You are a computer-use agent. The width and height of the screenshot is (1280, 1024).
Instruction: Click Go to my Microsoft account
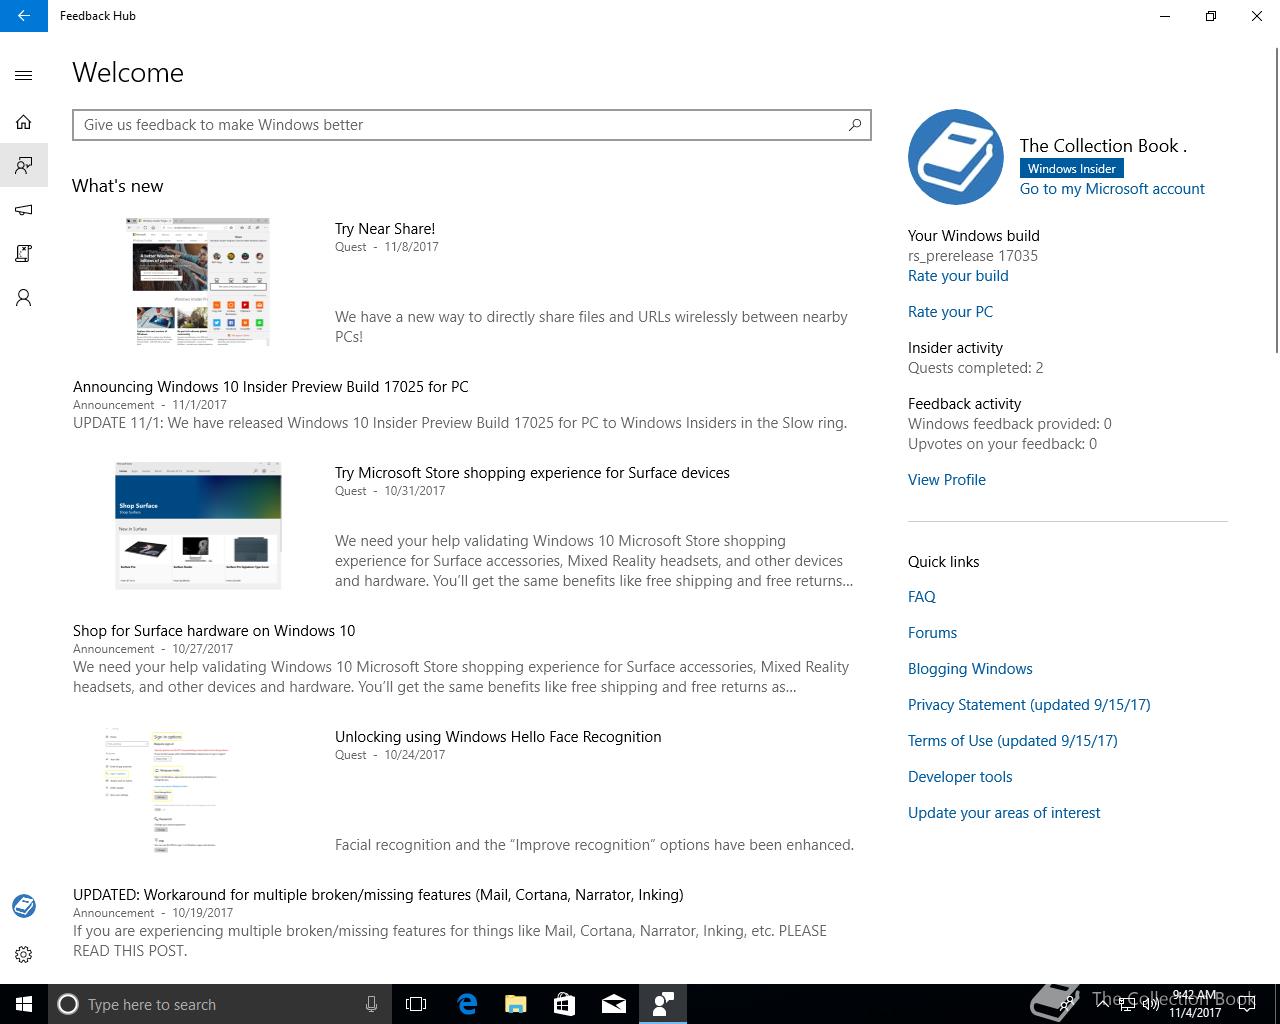[x=1112, y=189]
